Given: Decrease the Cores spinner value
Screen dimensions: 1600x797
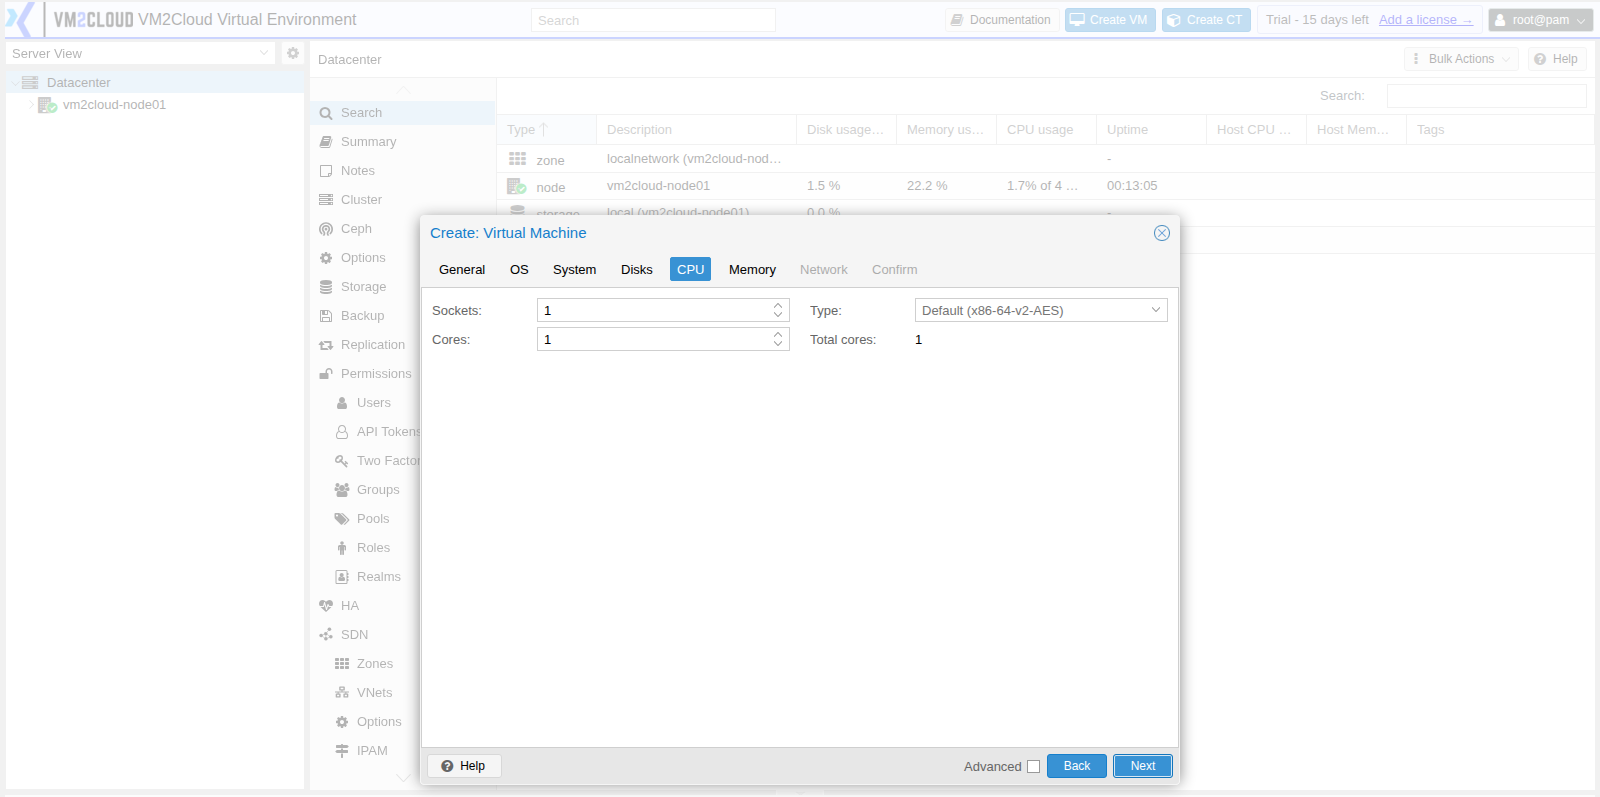Looking at the screenshot, I should (778, 344).
